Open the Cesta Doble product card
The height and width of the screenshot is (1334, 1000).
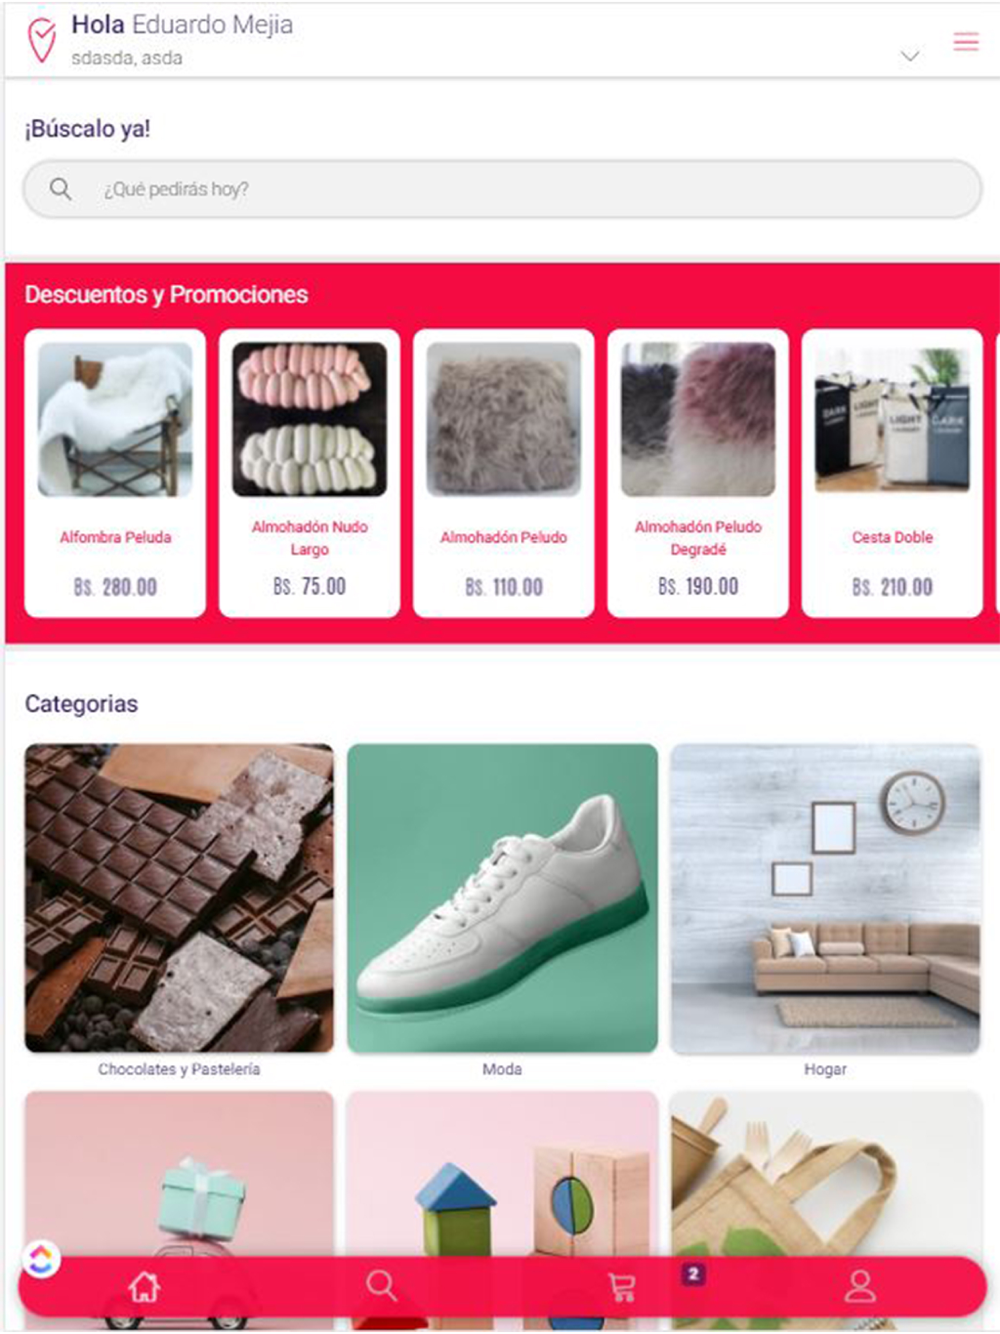[892, 473]
